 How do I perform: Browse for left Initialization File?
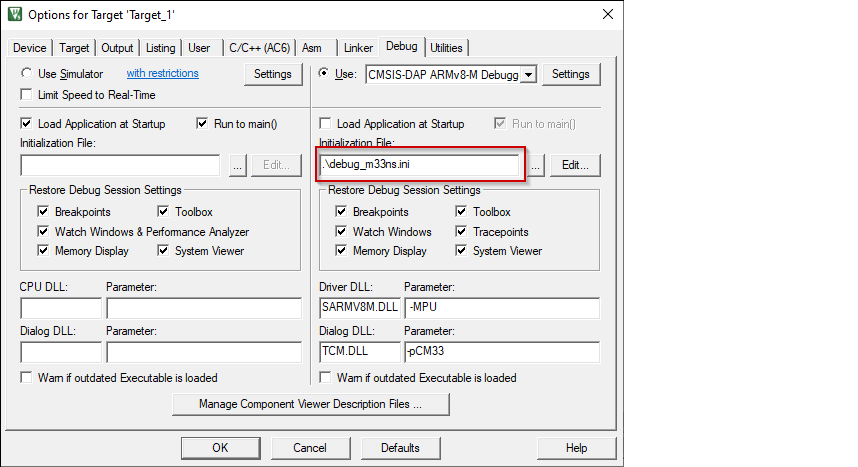click(237, 166)
